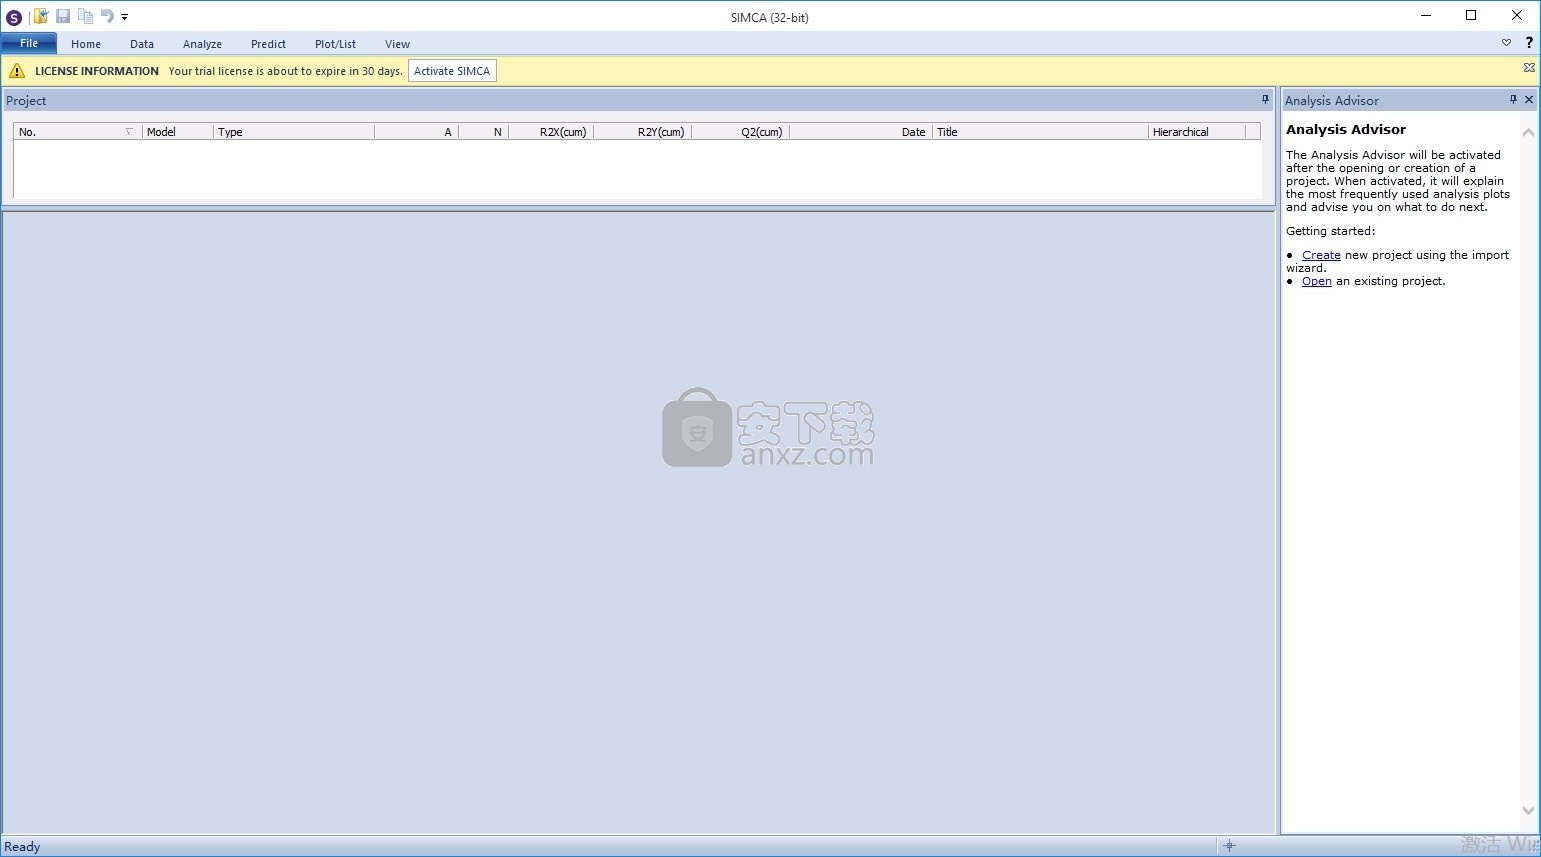Click the Create new project link
This screenshot has height=857, width=1541.
pyautogui.click(x=1321, y=255)
